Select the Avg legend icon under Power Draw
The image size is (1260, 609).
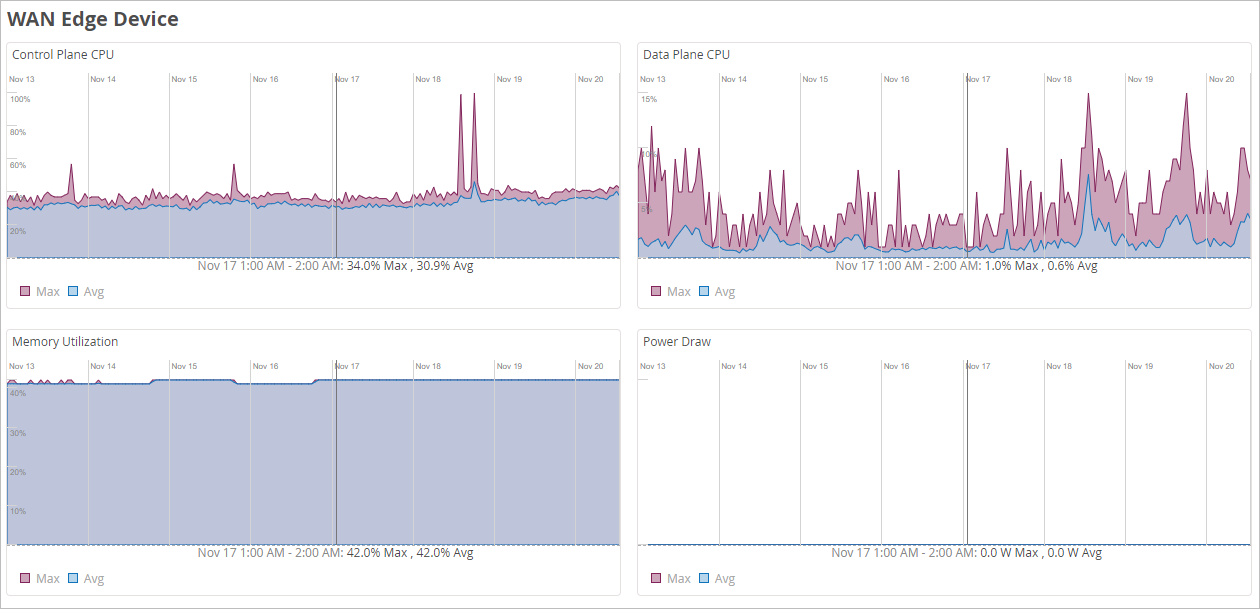click(x=704, y=579)
